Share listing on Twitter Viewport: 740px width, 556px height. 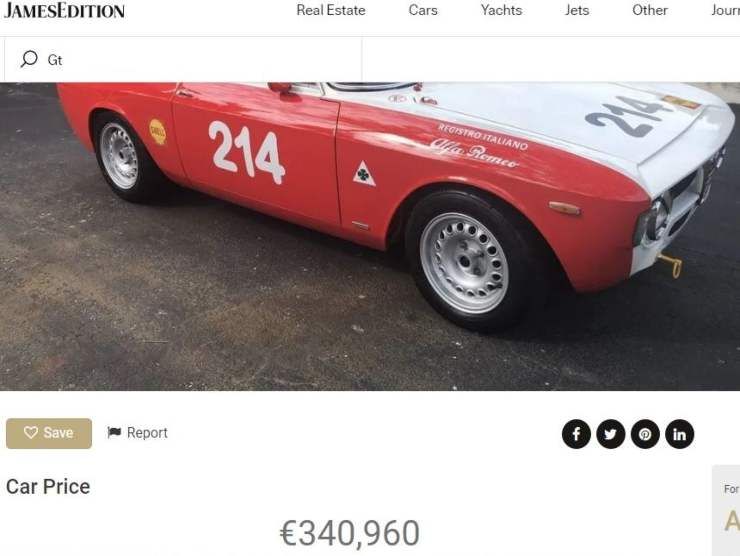pyautogui.click(x=610, y=434)
